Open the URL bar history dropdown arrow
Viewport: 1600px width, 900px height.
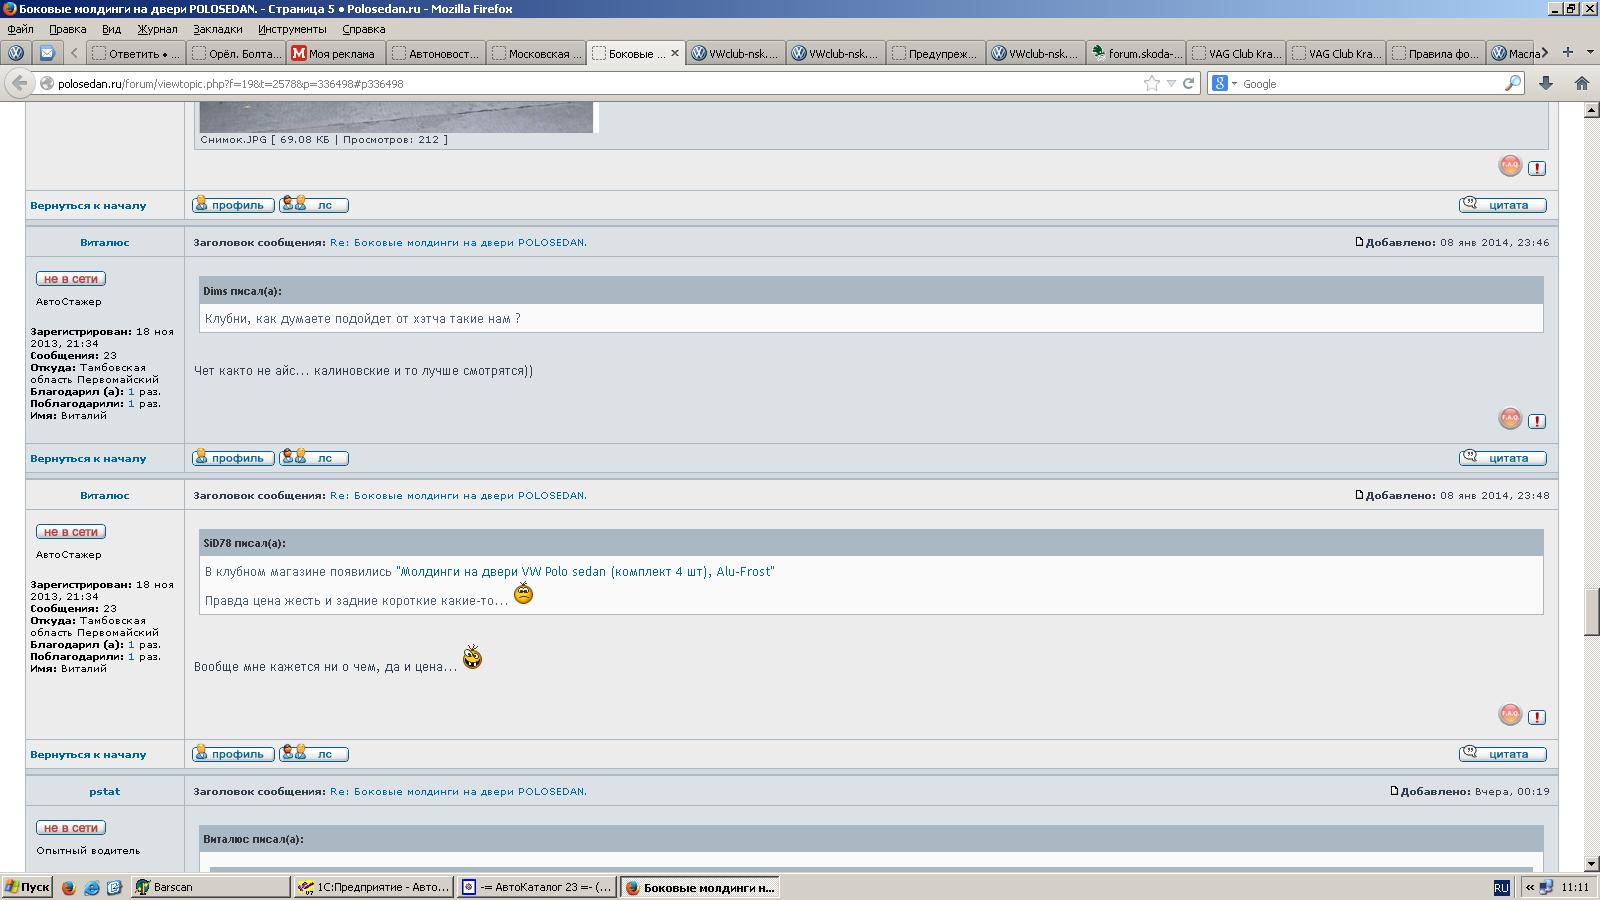point(1171,84)
